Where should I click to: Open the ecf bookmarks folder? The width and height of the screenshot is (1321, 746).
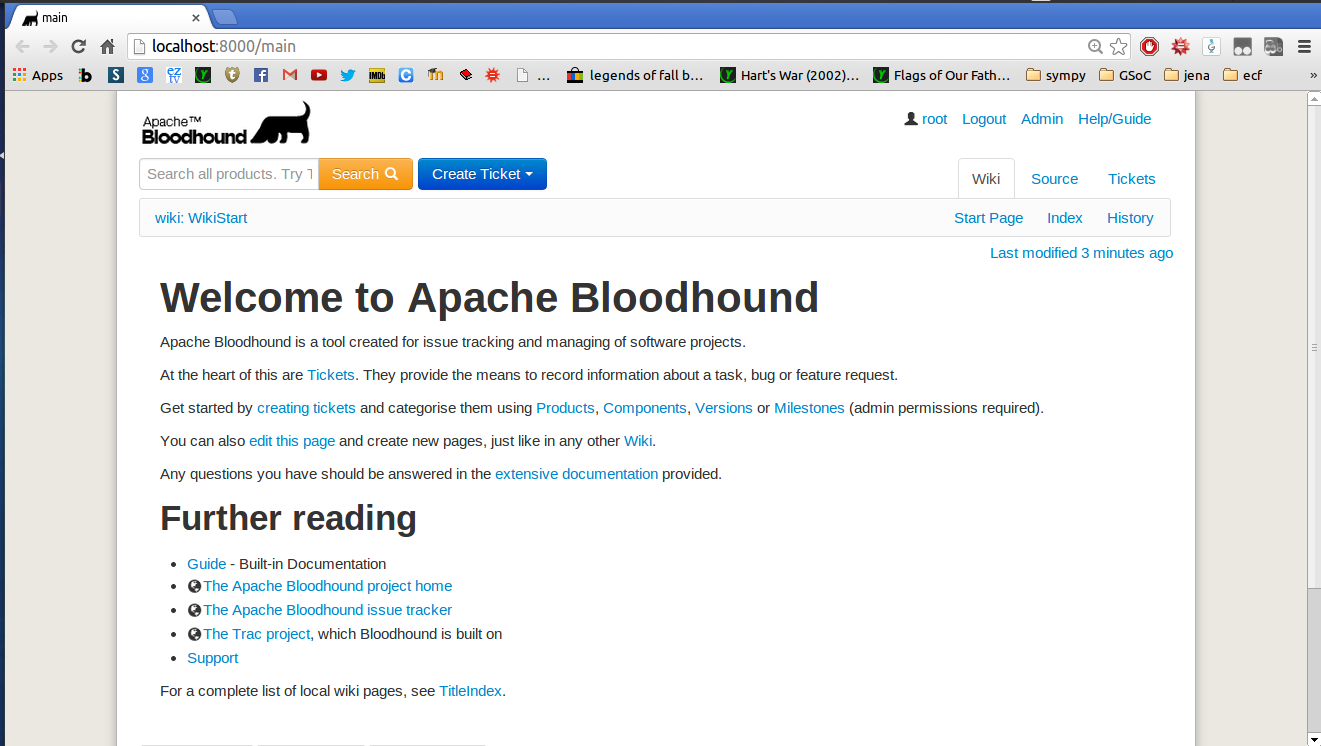1243,75
